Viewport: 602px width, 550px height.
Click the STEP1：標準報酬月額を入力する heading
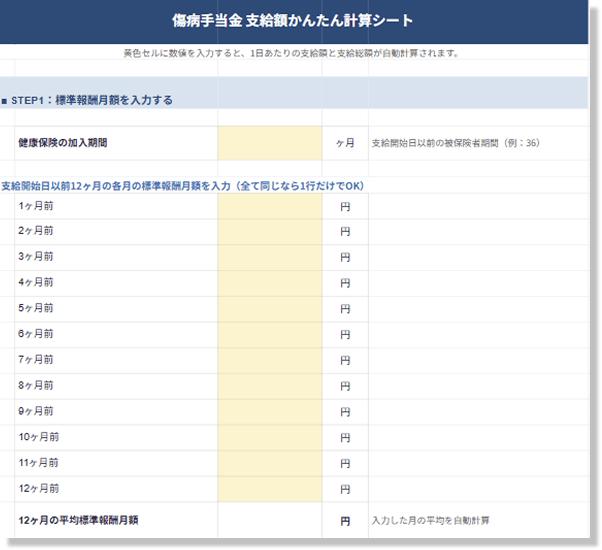pyautogui.click(x=92, y=101)
